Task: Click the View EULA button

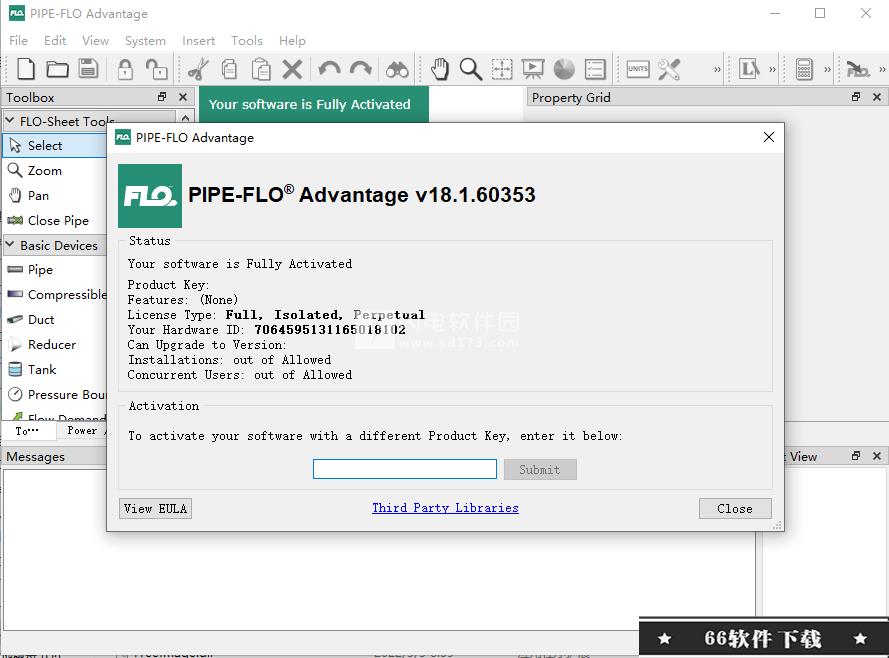Action: (x=155, y=508)
